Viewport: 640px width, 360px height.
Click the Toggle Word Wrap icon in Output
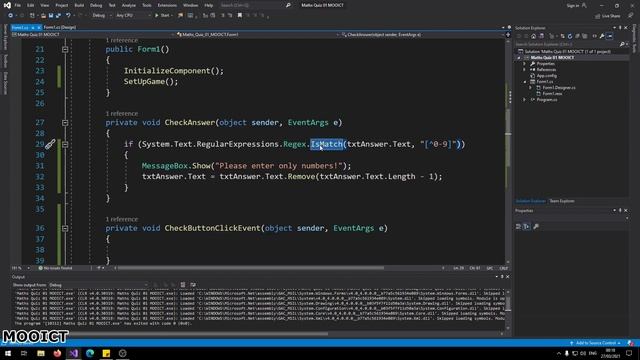click(x=193, y=285)
